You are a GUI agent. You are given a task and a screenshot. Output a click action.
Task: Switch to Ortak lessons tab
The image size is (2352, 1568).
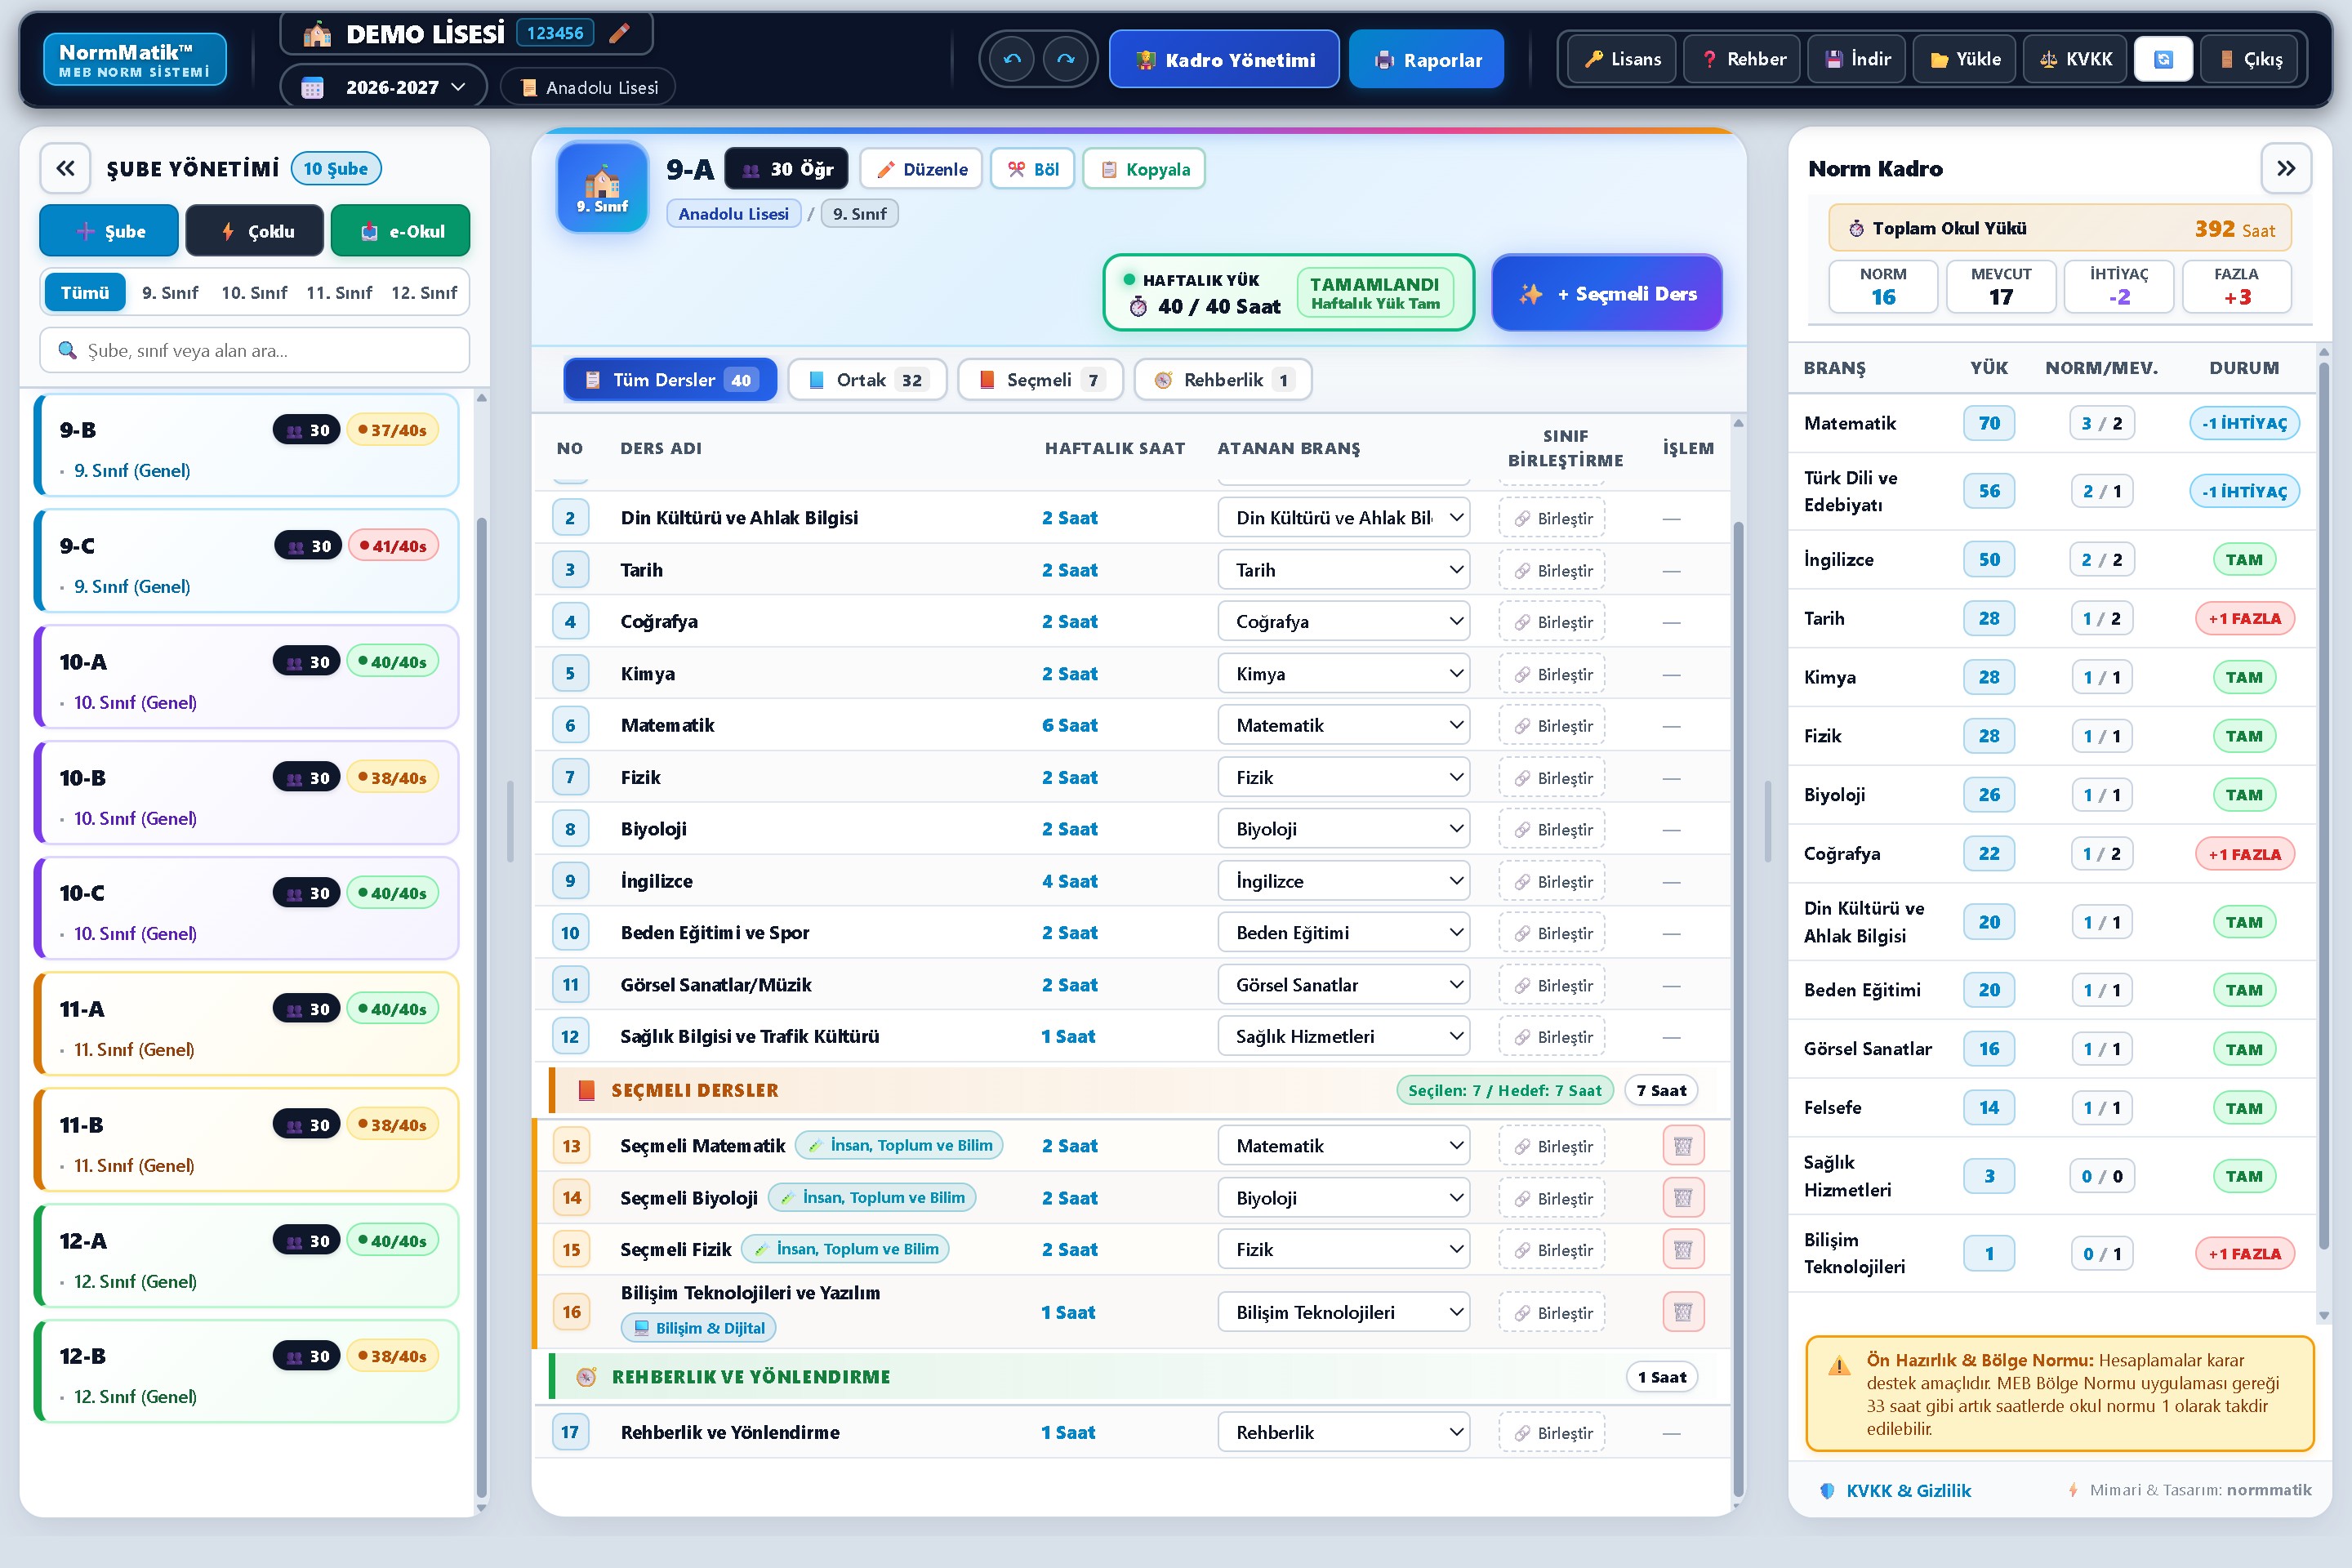(867, 380)
